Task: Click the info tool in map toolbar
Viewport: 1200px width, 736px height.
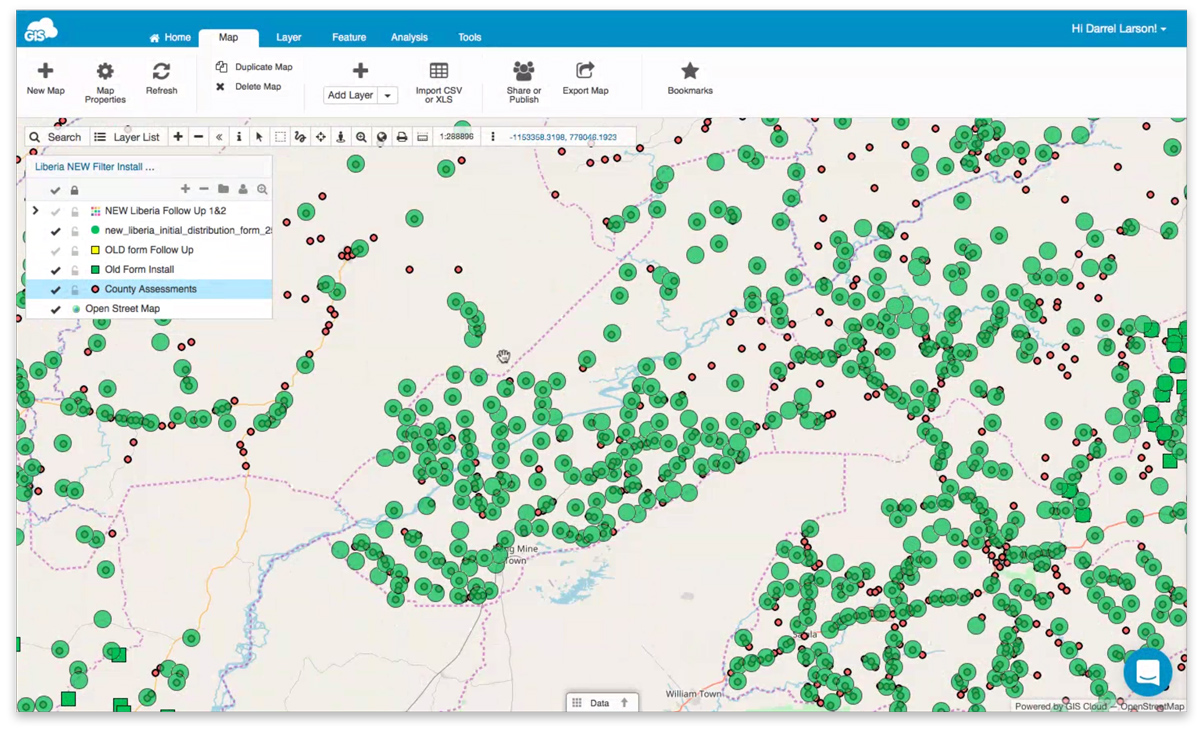Action: 239,137
